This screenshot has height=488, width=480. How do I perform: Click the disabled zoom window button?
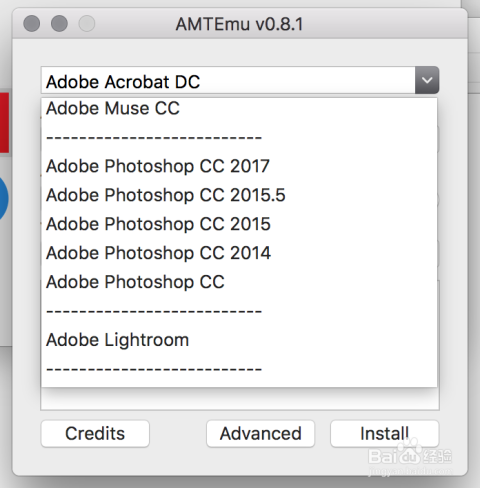click(x=87, y=24)
